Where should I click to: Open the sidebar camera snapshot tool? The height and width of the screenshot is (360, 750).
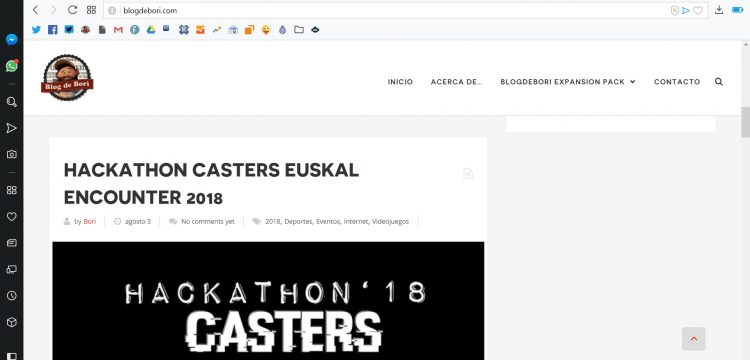(11, 154)
